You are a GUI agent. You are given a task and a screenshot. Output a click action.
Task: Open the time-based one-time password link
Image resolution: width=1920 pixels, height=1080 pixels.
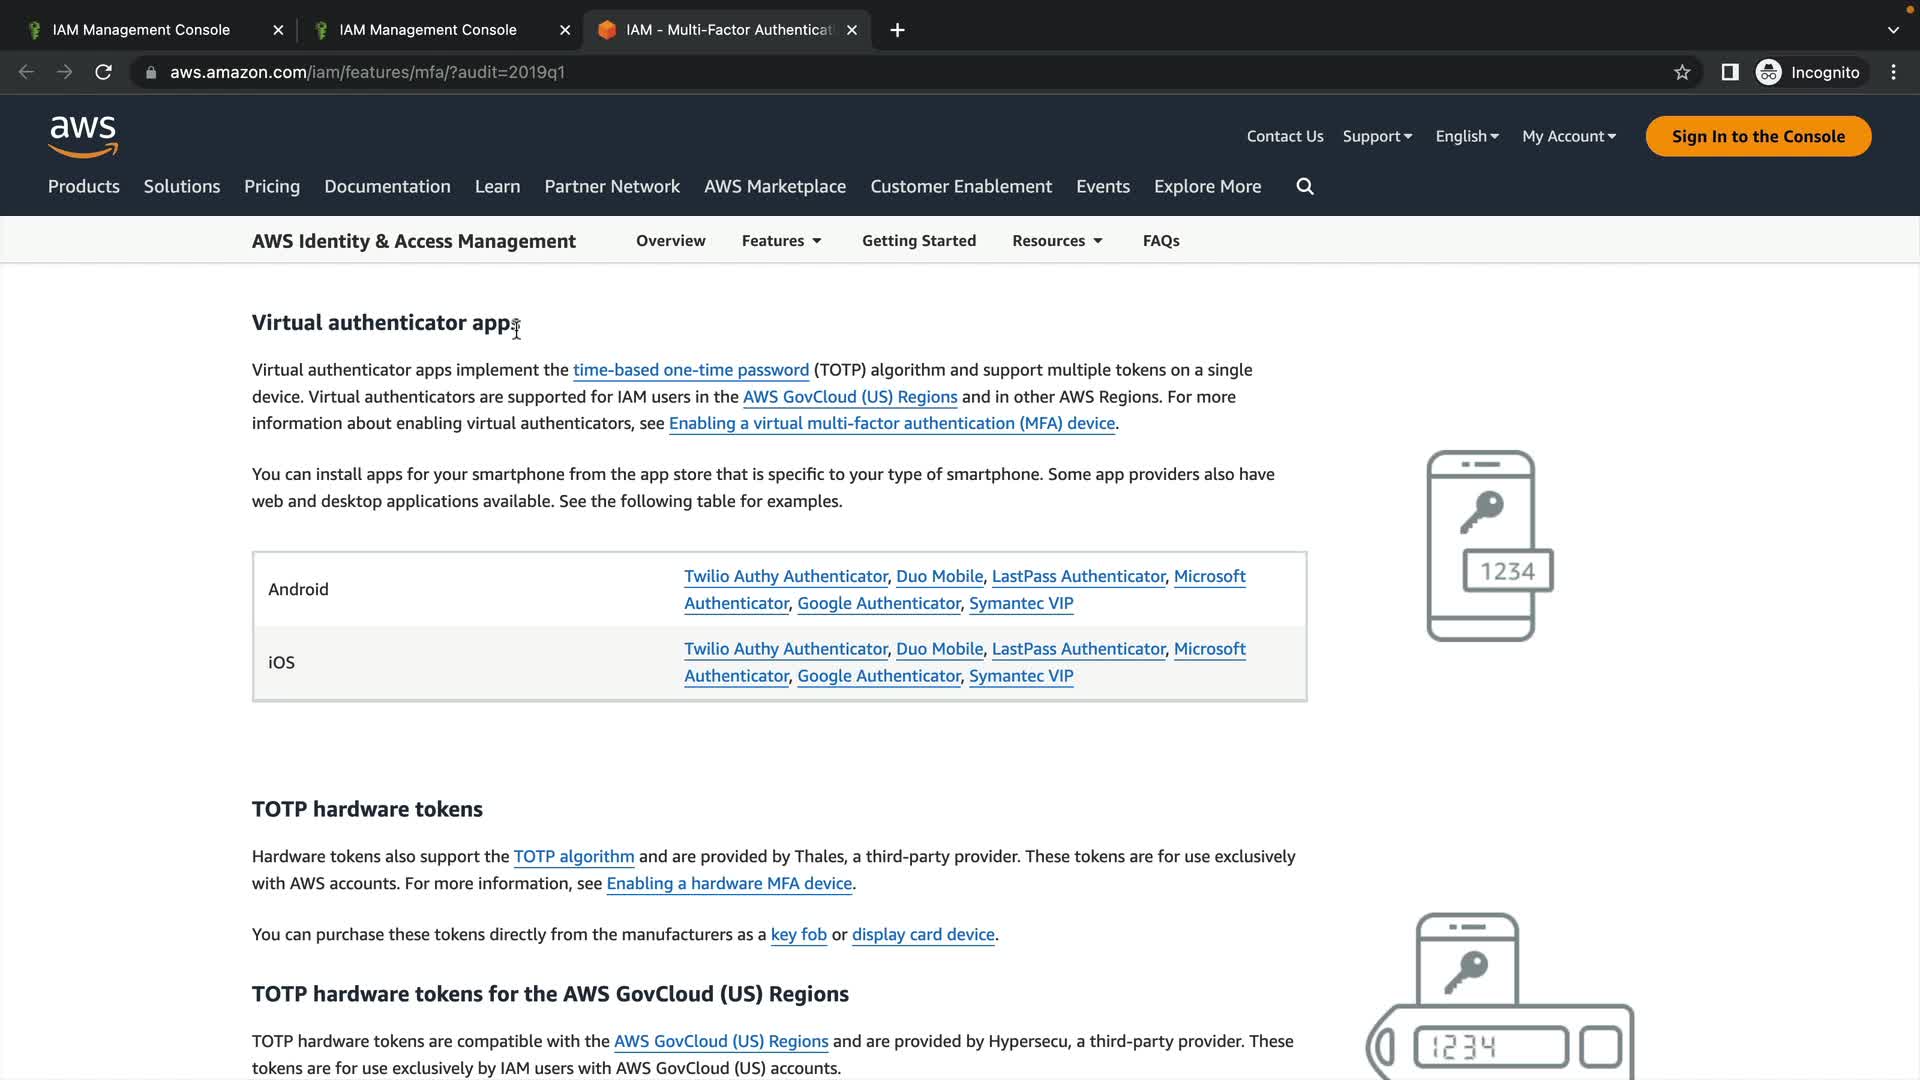click(x=690, y=370)
